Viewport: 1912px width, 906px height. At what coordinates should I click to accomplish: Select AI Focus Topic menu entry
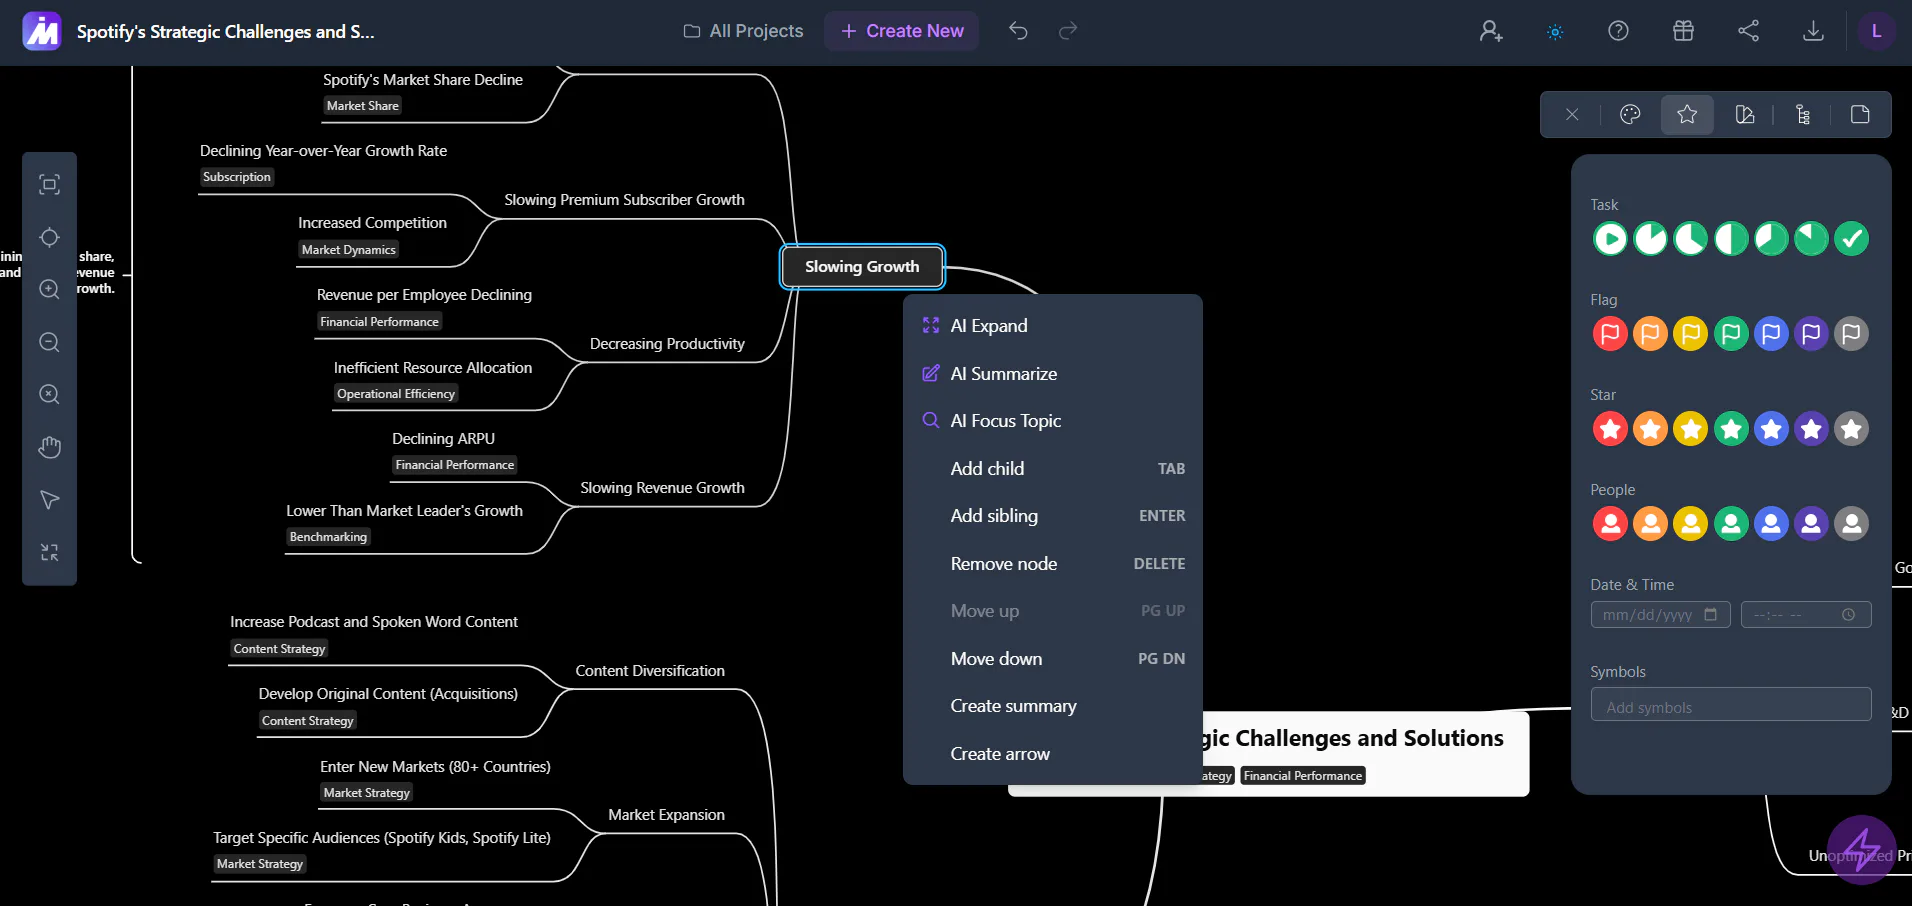click(x=1053, y=421)
